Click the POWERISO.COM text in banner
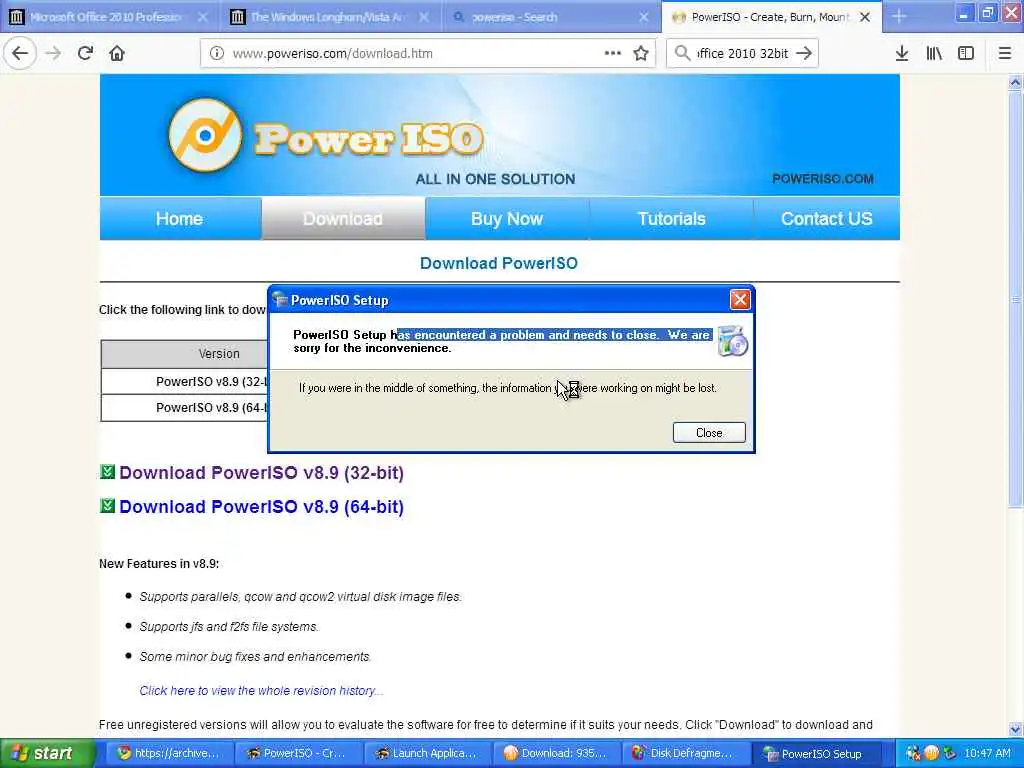The width and height of the screenshot is (1024, 768). click(x=823, y=179)
